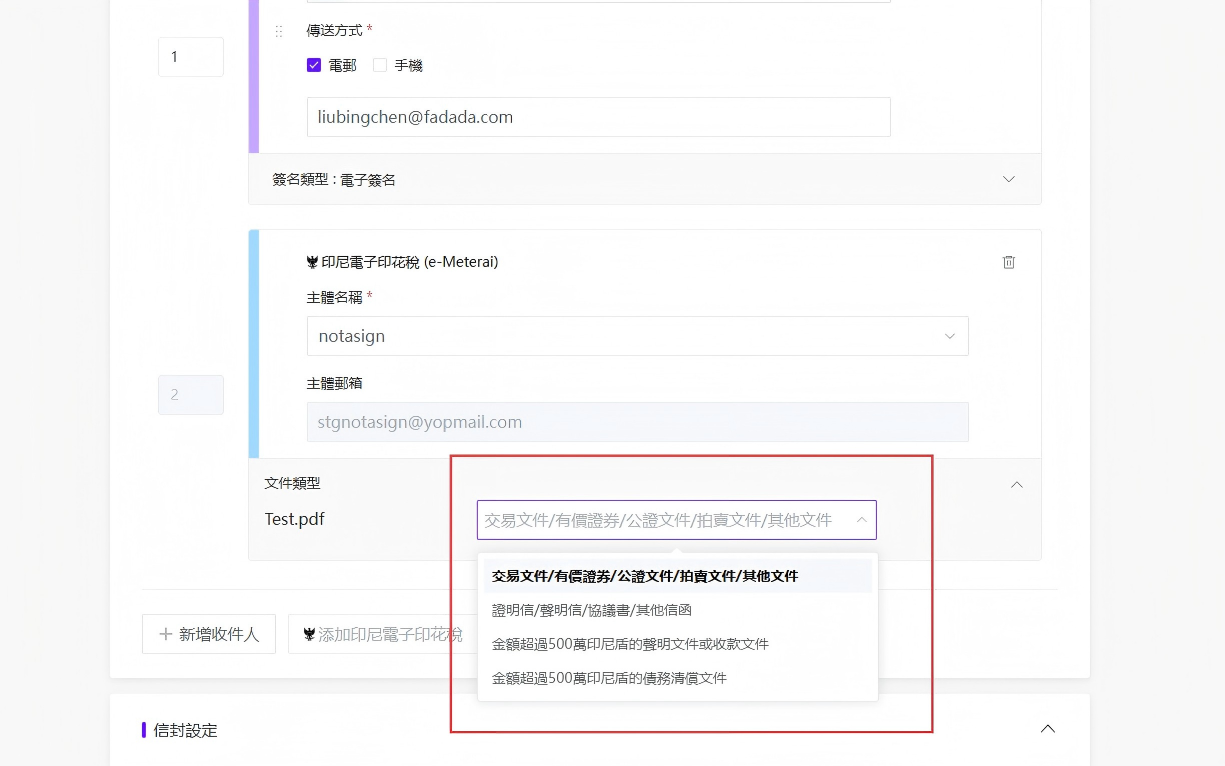The height and width of the screenshot is (766, 1225).
Task: Click garuda icon on 添加印尼電子印花稅 button
Action: pos(310,634)
